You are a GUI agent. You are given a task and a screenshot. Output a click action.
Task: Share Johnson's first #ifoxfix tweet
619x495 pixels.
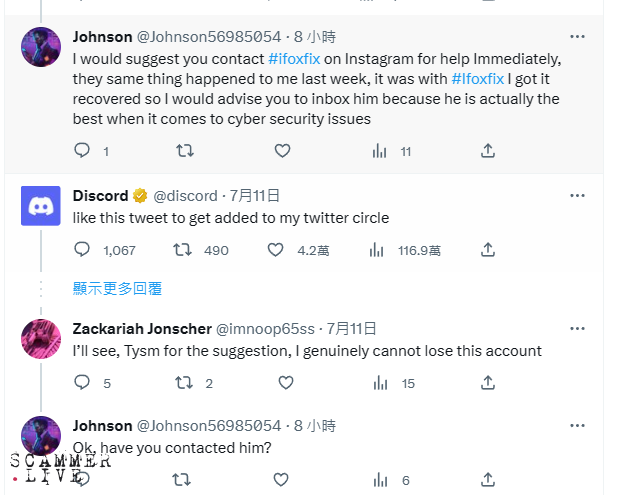click(487, 151)
